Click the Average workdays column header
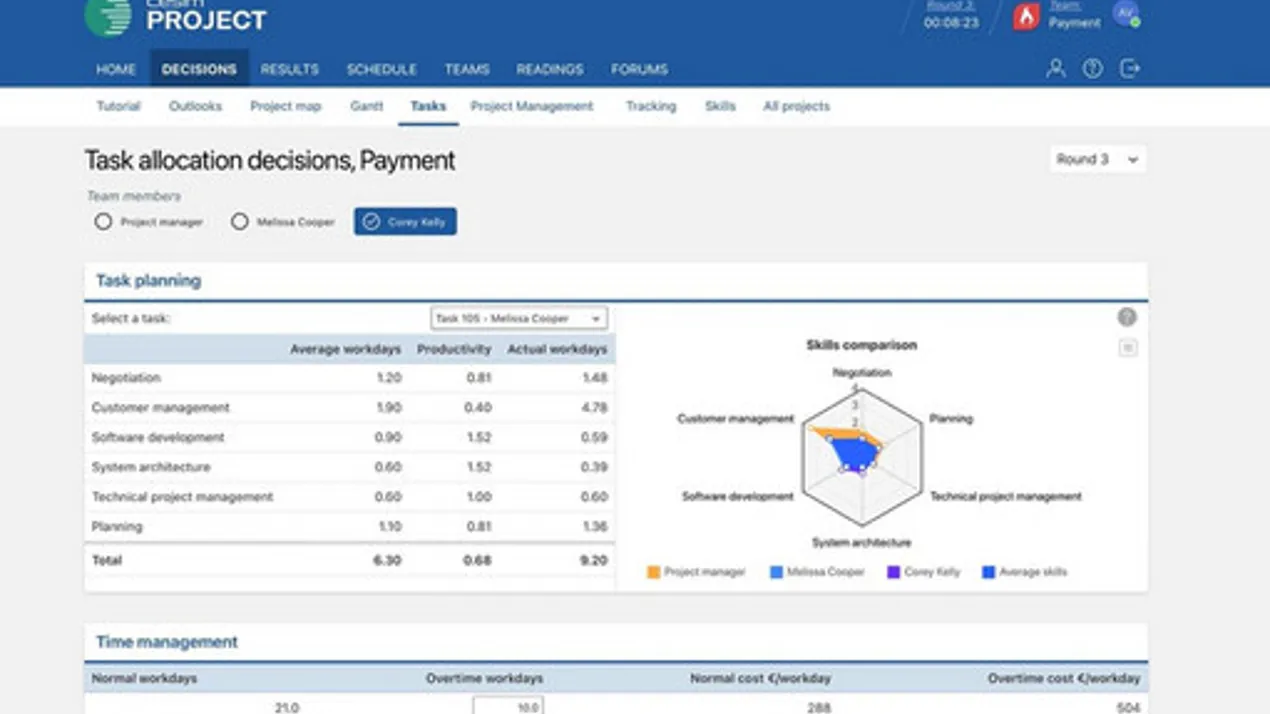 (345, 349)
